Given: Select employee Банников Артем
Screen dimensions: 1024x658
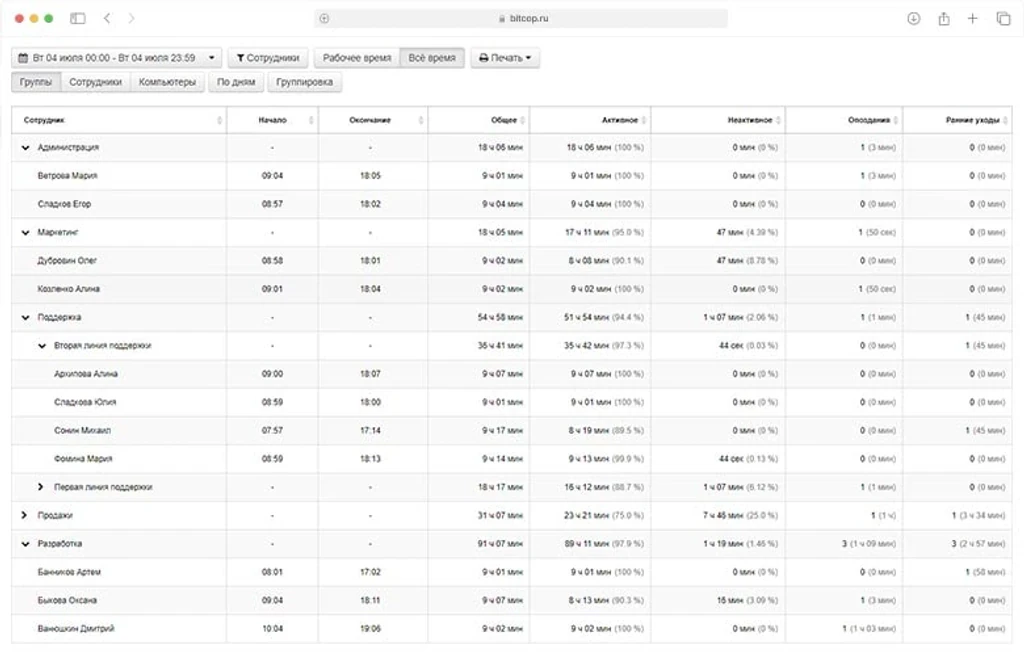Looking at the screenshot, I should [x=69, y=572].
